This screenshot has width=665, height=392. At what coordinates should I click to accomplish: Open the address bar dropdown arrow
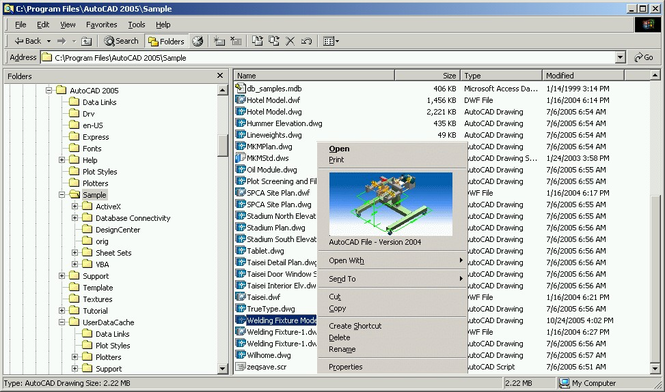pyautogui.click(x=620, y=57)
